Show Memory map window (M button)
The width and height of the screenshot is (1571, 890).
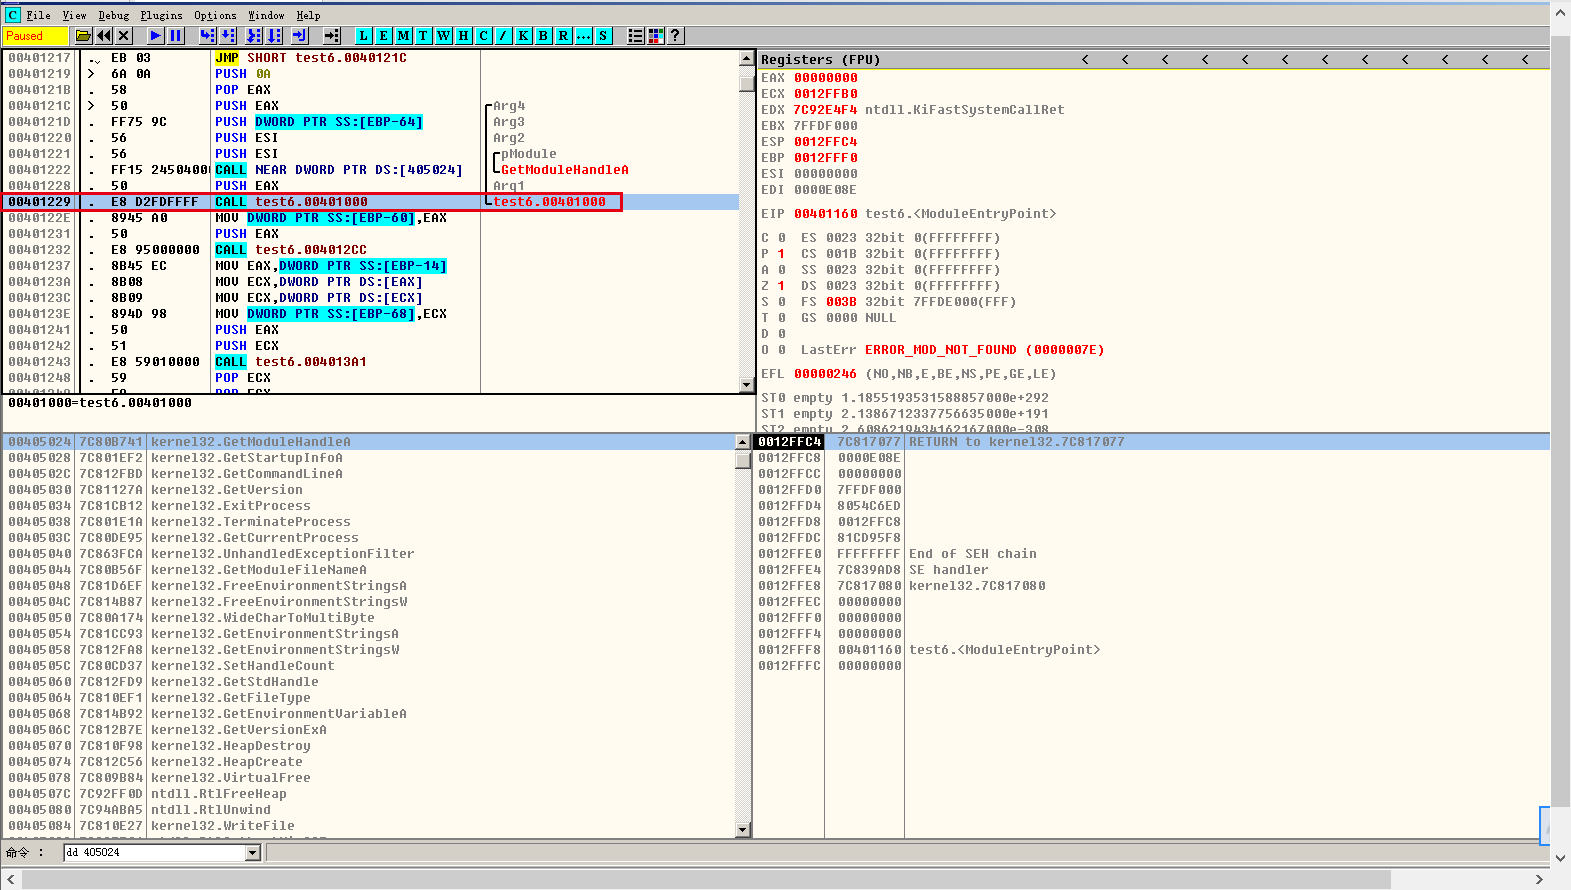click(404, 36)
